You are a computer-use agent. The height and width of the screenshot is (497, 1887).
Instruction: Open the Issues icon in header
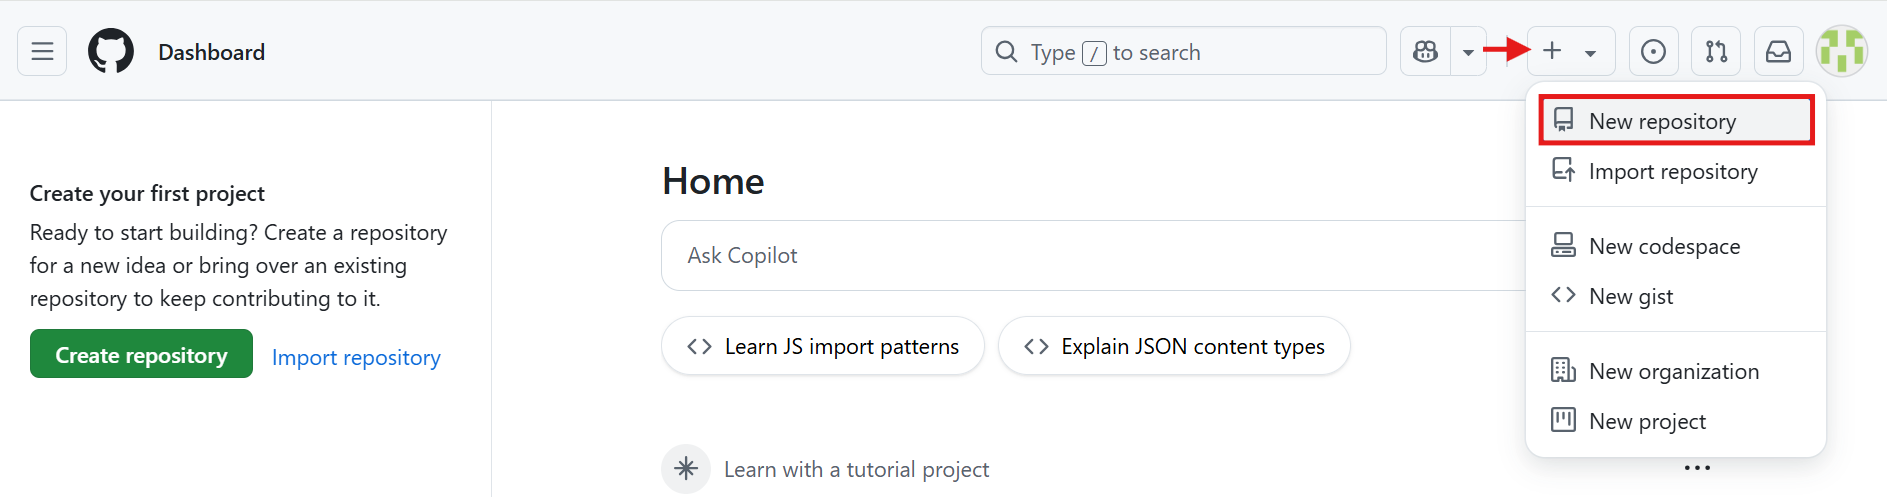coord(1653,51)
